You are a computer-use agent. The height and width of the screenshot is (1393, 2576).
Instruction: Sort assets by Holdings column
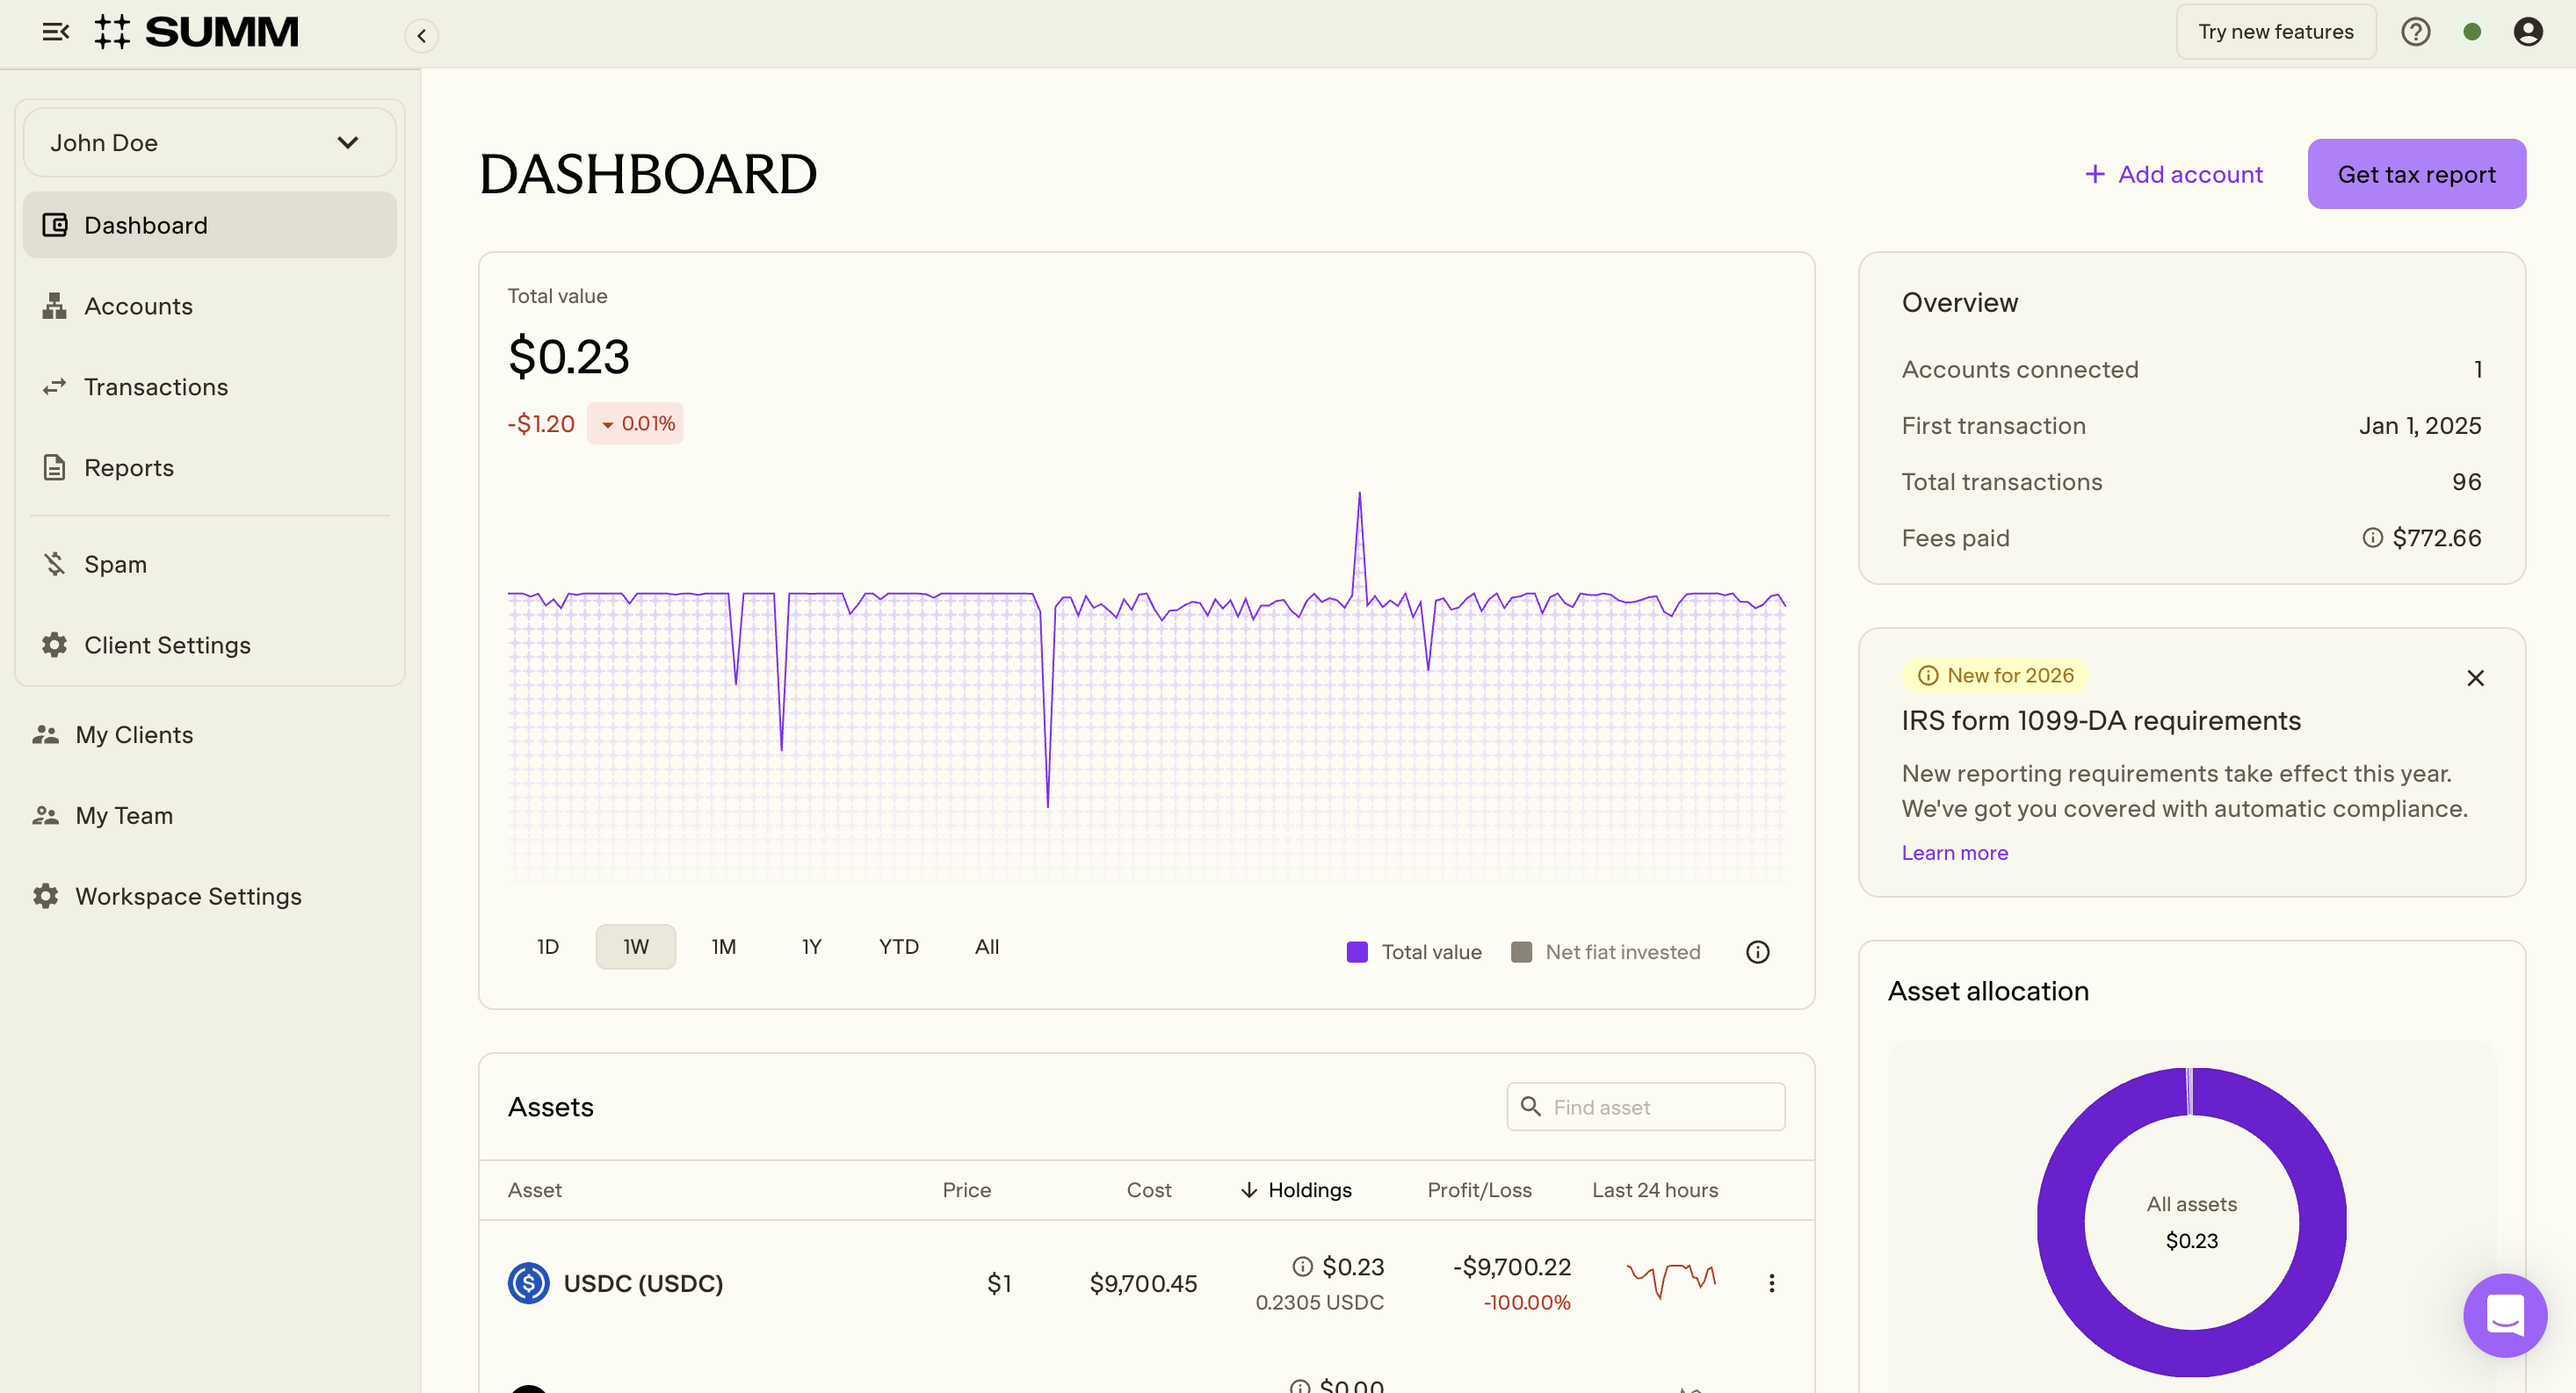tap(1296, 1190)
